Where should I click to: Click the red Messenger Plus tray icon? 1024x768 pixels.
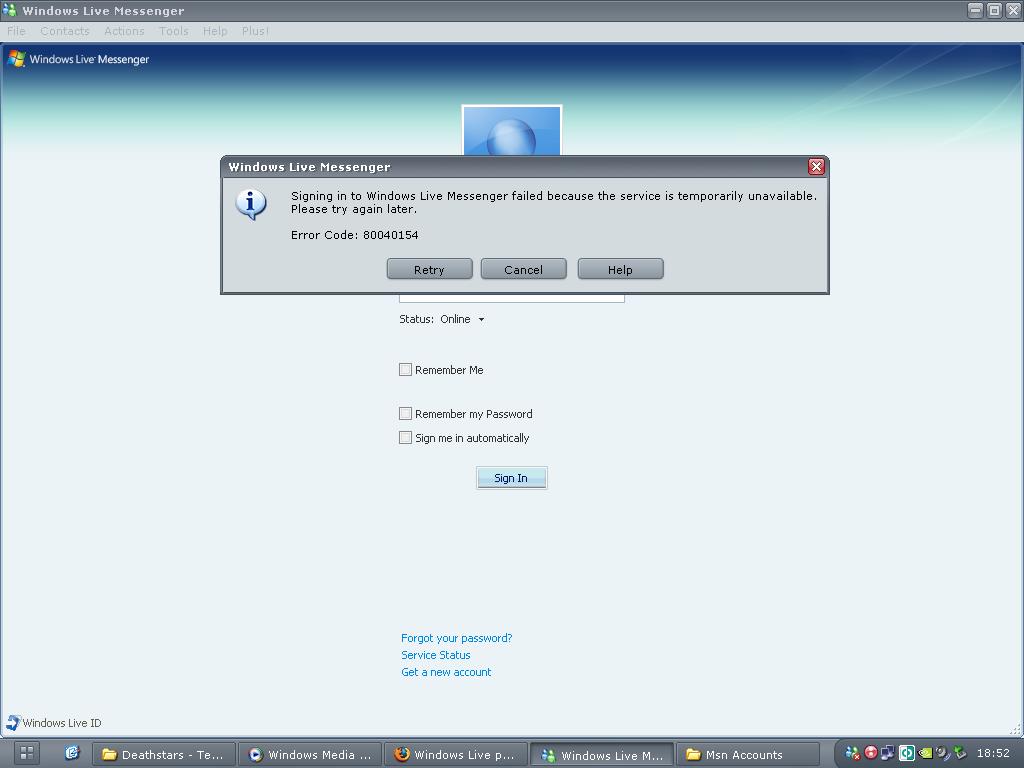coord(870,753)
